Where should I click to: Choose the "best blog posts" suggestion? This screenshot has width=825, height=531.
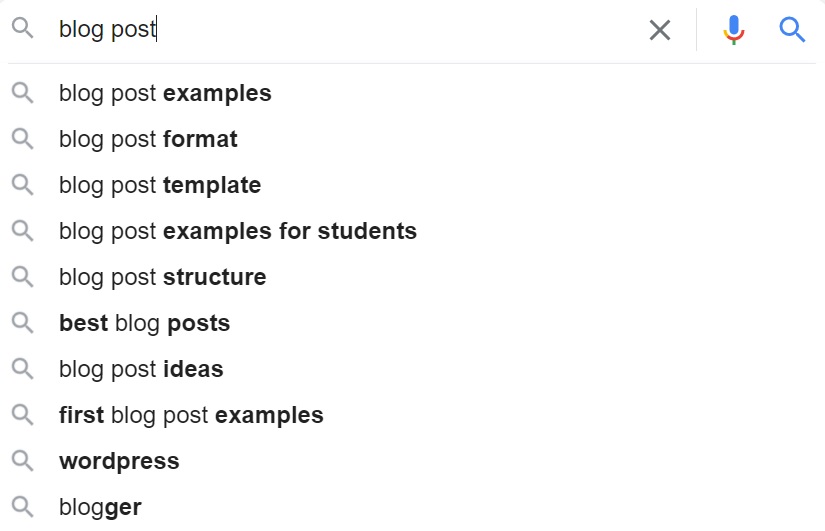pos(144,323)
